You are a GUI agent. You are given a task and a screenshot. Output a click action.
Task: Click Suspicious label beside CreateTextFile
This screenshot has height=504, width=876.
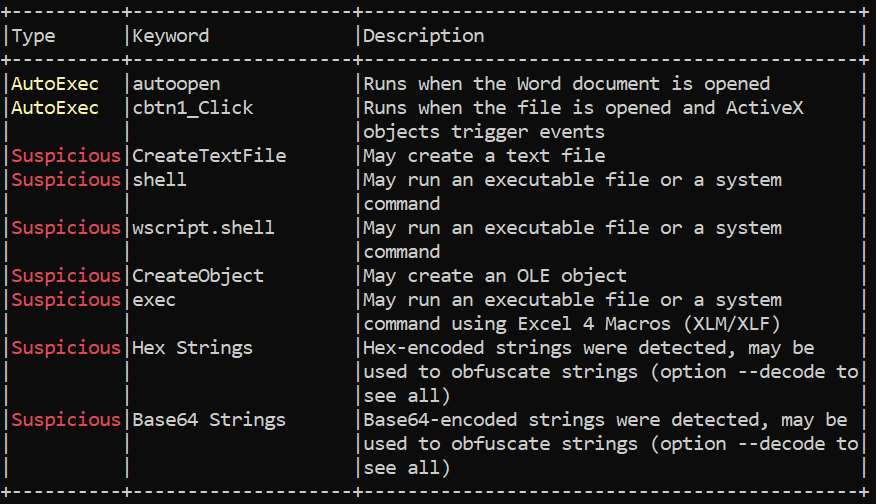click(x=66, y=156)
